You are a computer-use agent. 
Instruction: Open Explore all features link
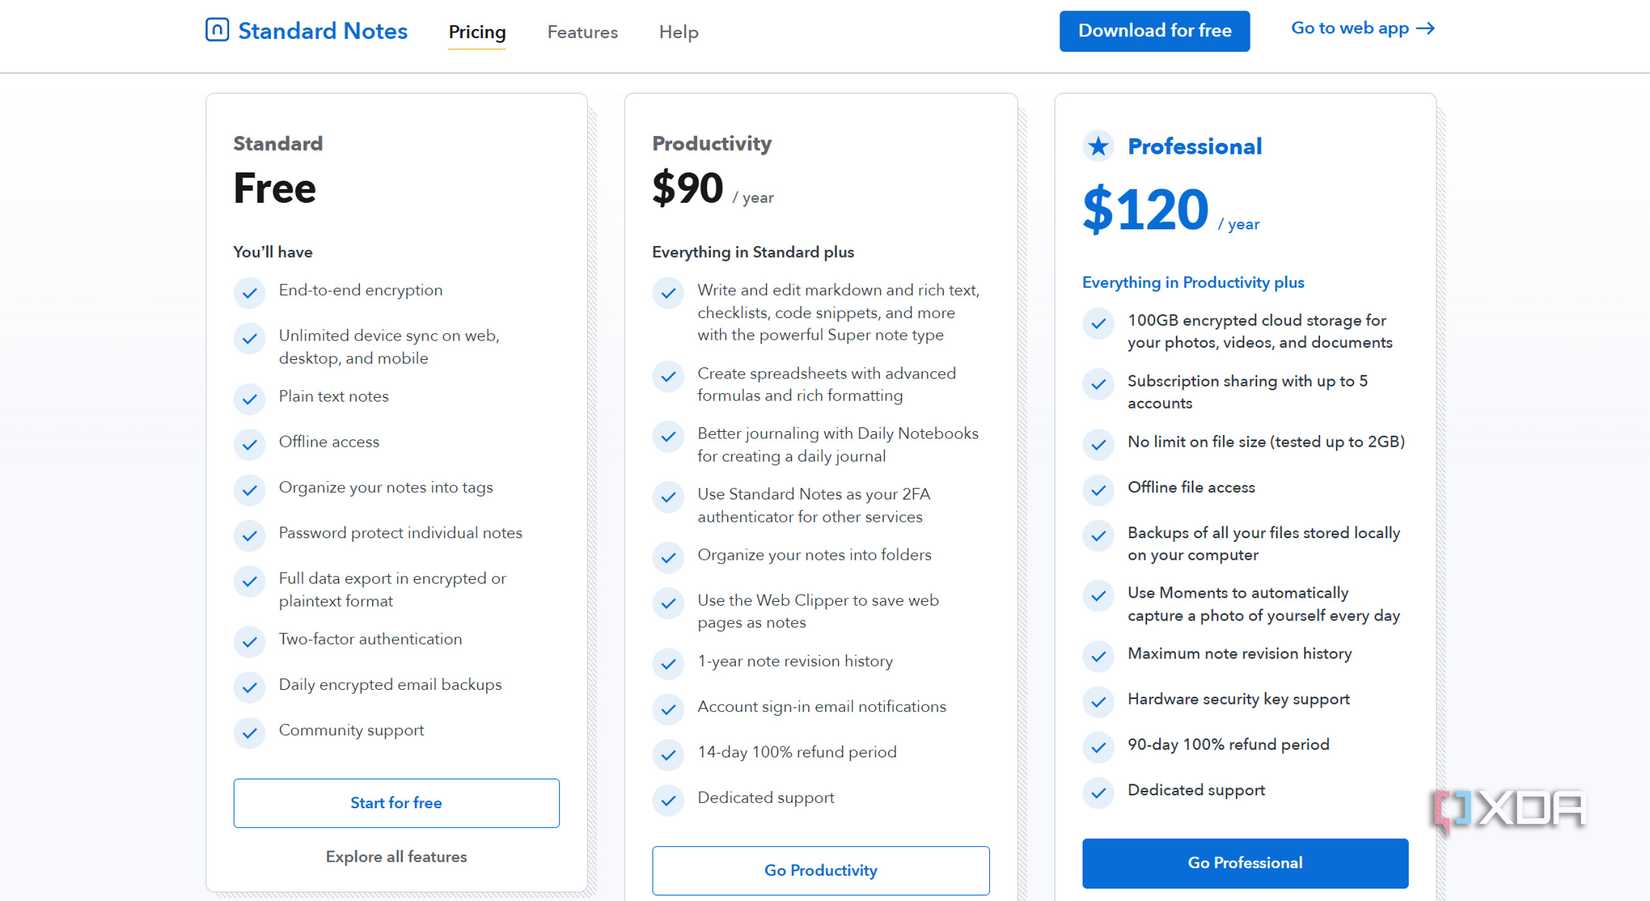pyautogui.click(x=396, y=857)
